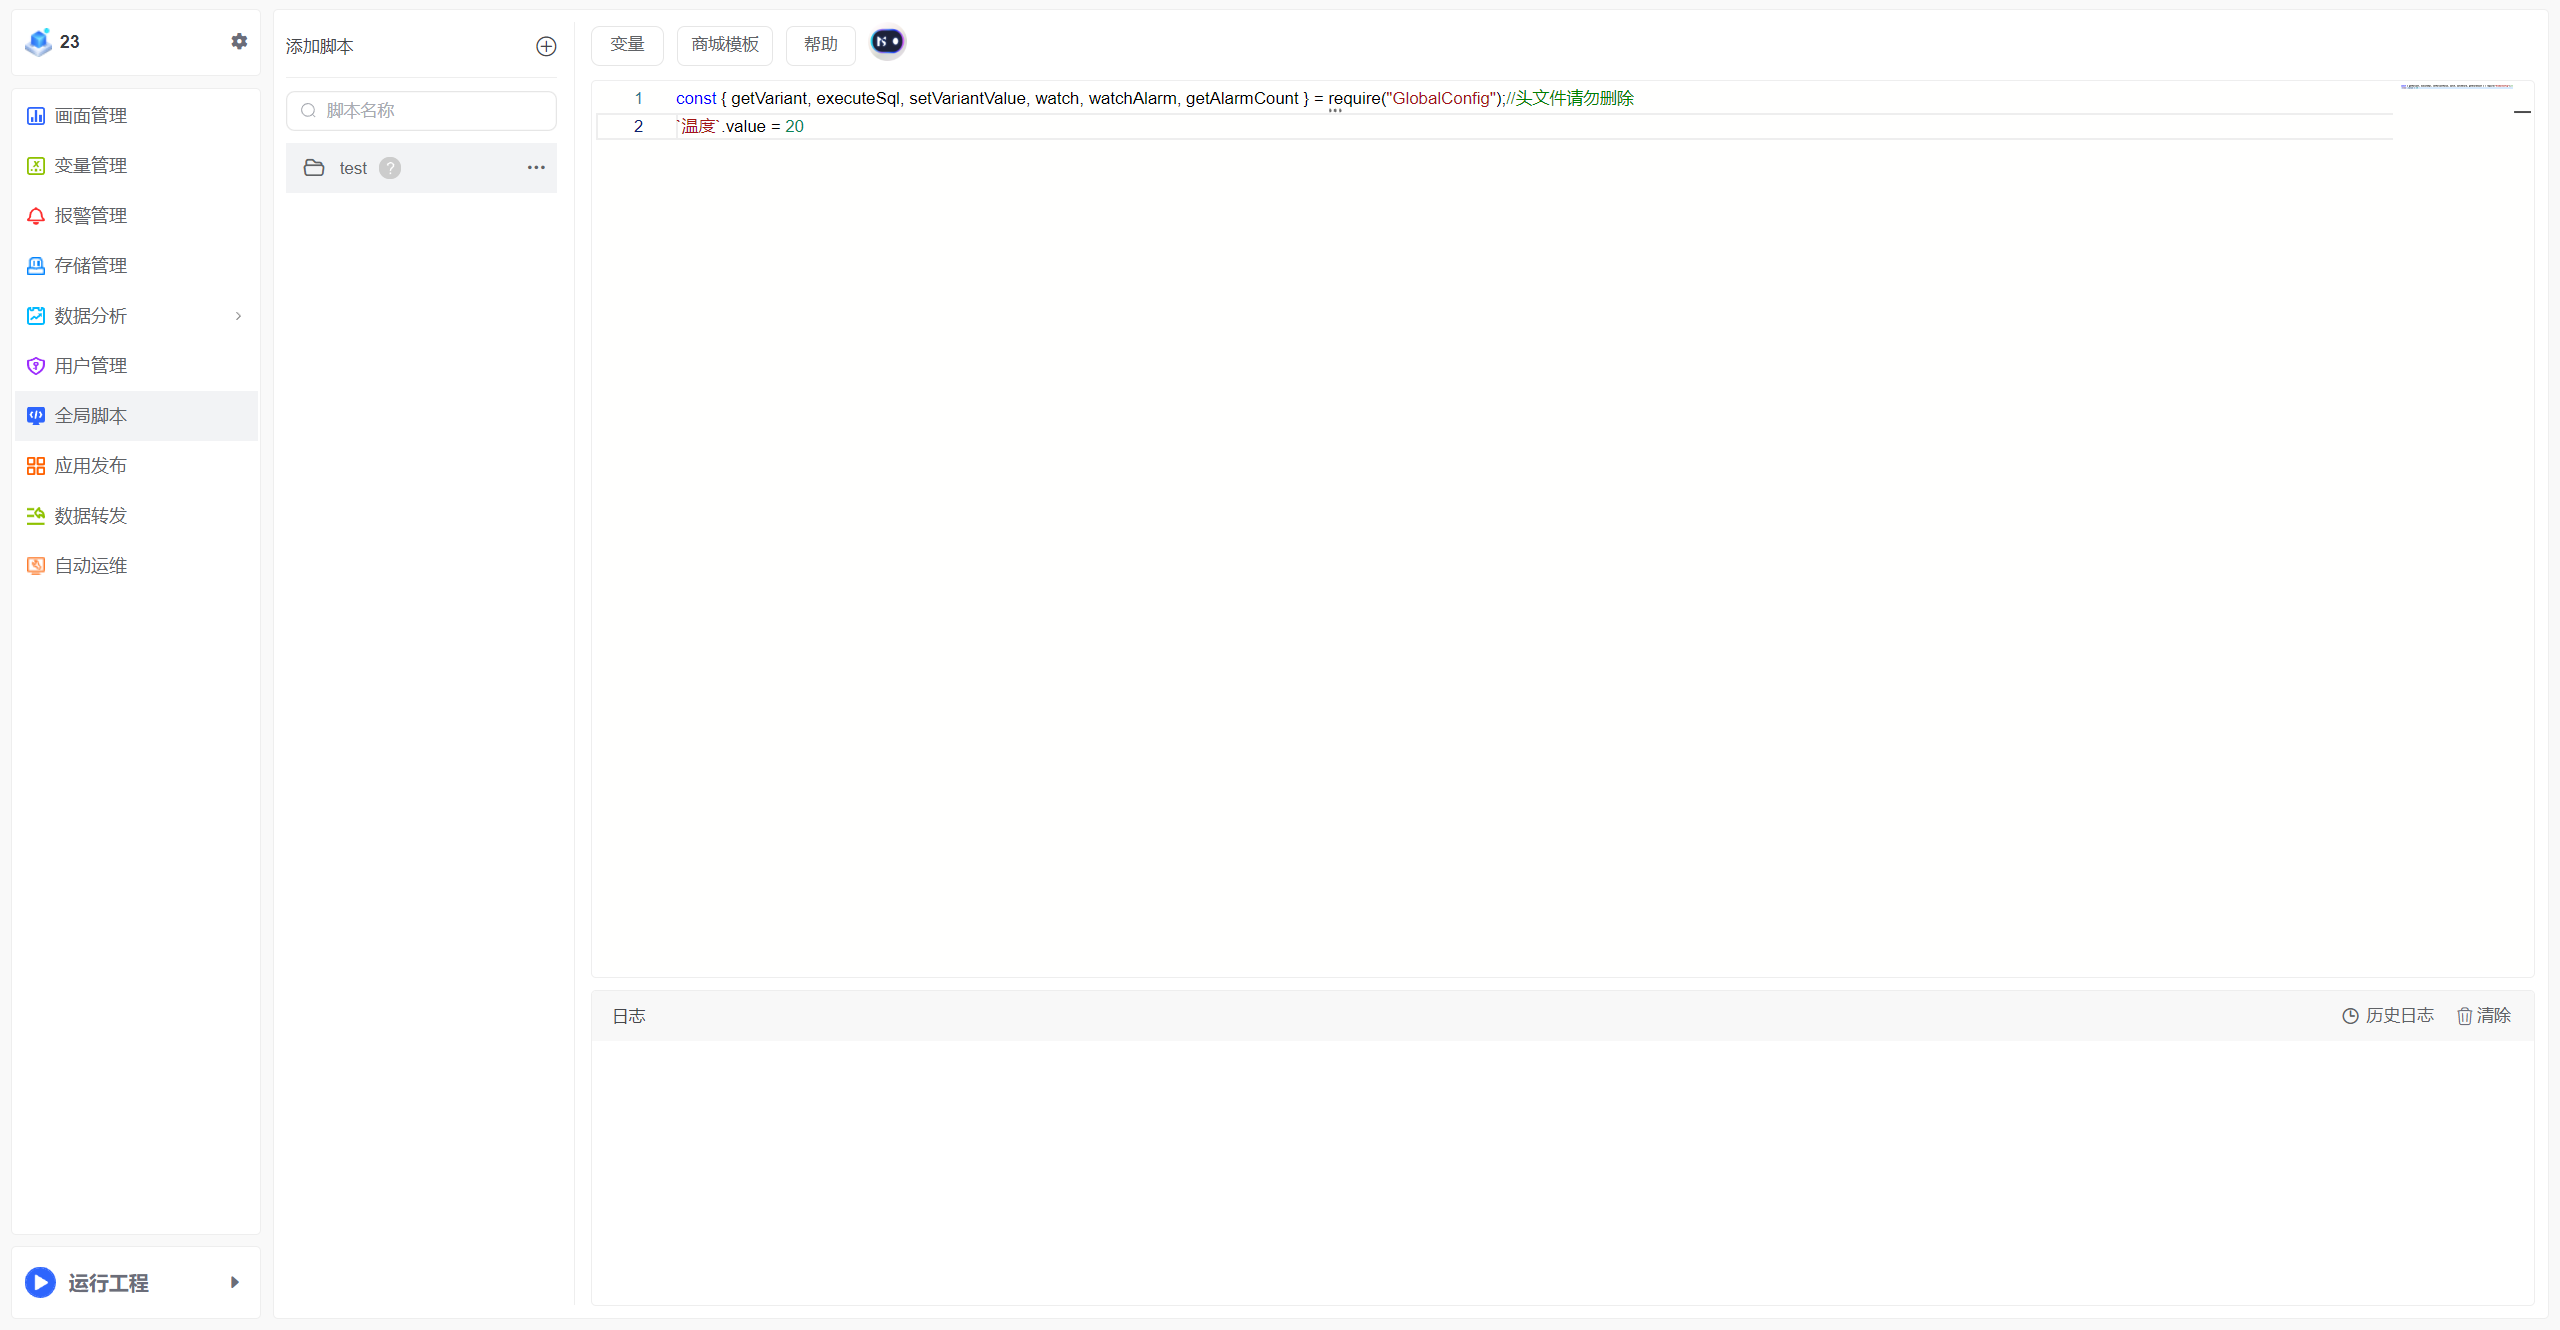Select 存储管理 in the sidebar
The height and width of the screenshot is (1330, 2560).
coord(90,266)
